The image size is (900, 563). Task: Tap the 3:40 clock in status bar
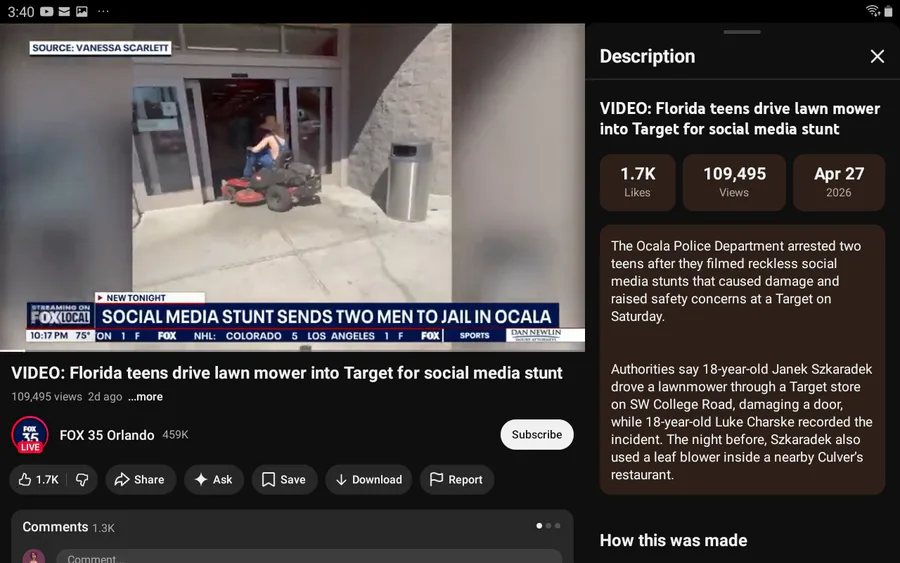point(21,11)
